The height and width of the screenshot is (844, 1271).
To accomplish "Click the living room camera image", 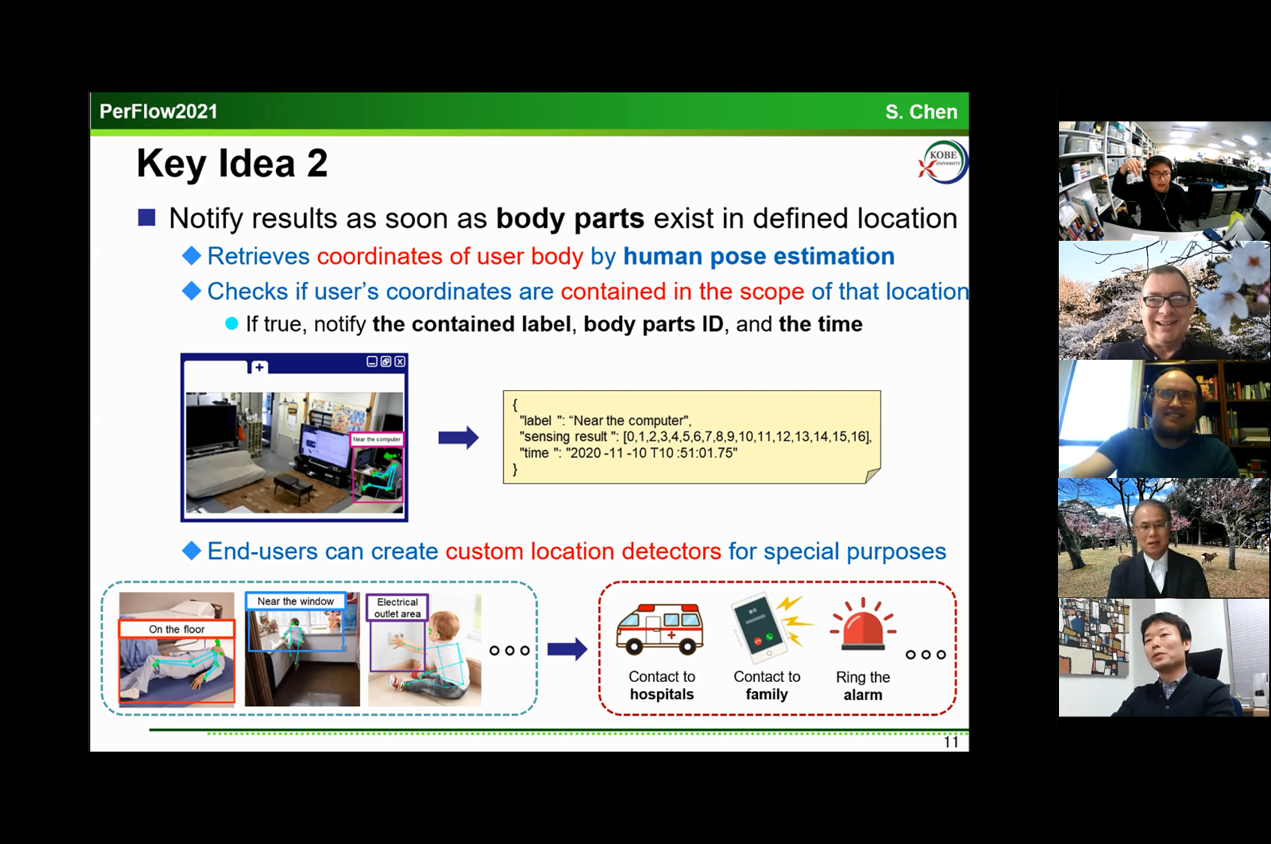I will click(294, 452).
